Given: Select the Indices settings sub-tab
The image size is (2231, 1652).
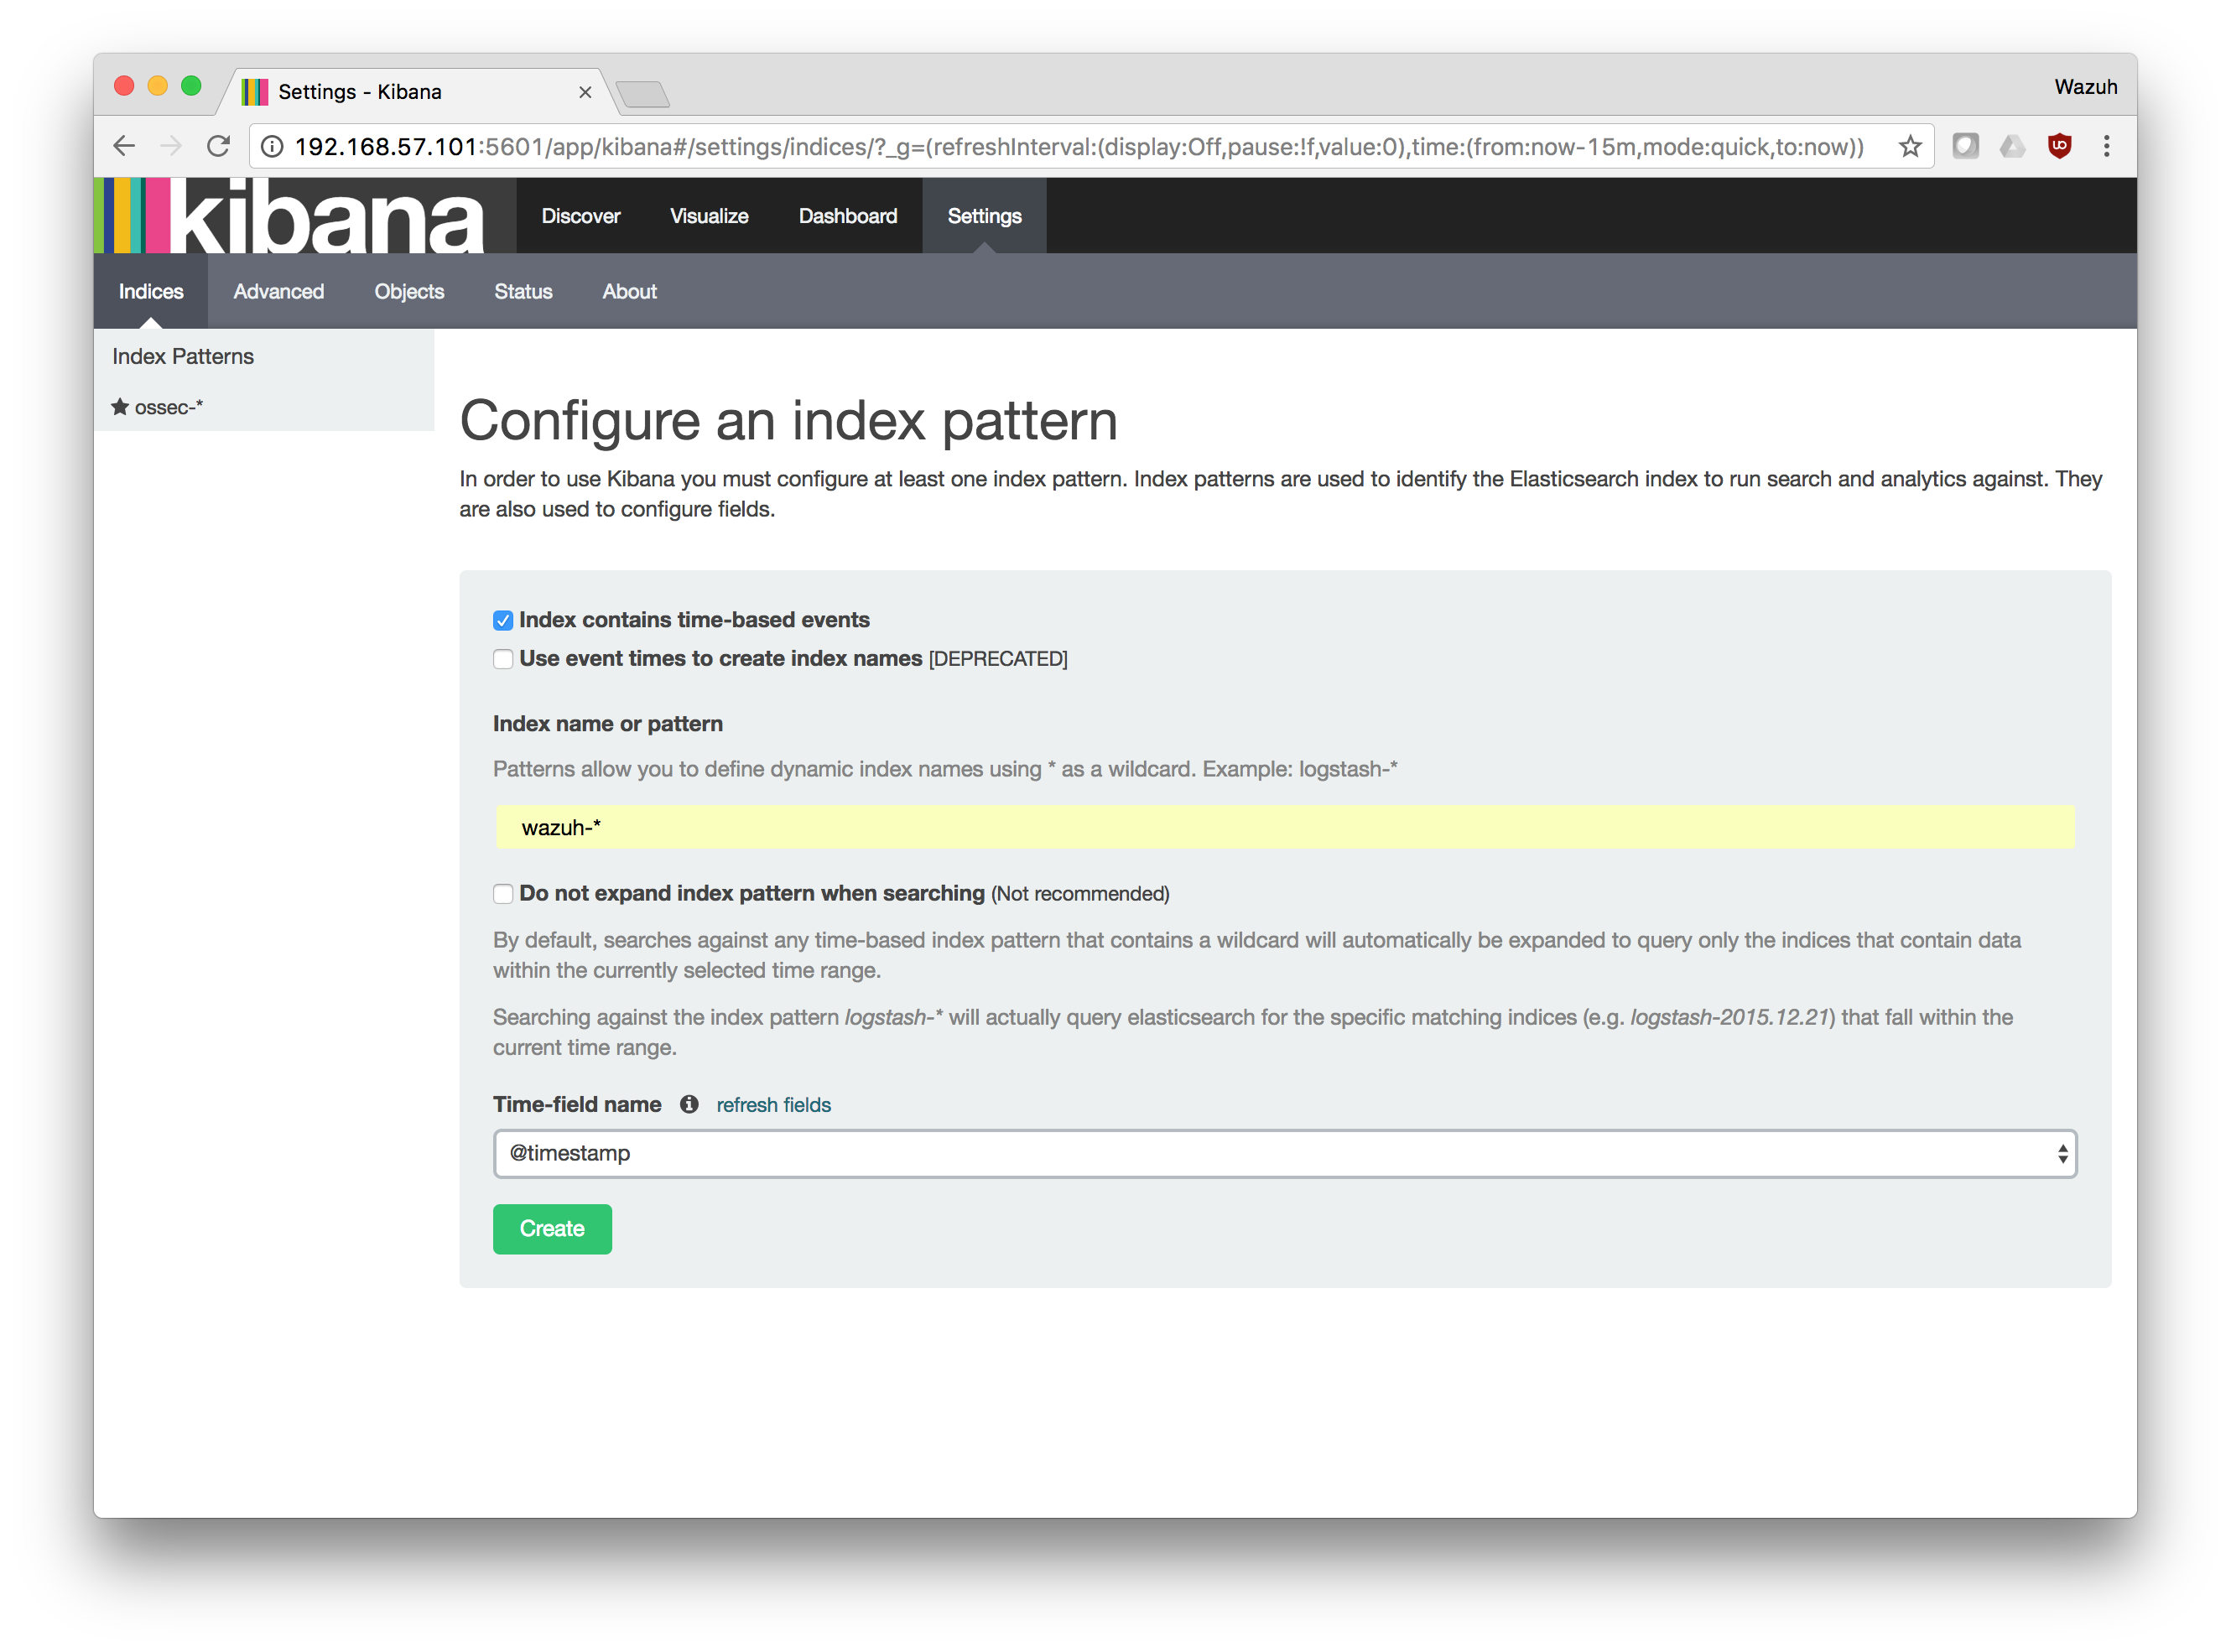Looking at the screenshot, I should click(x=151, y=292).
